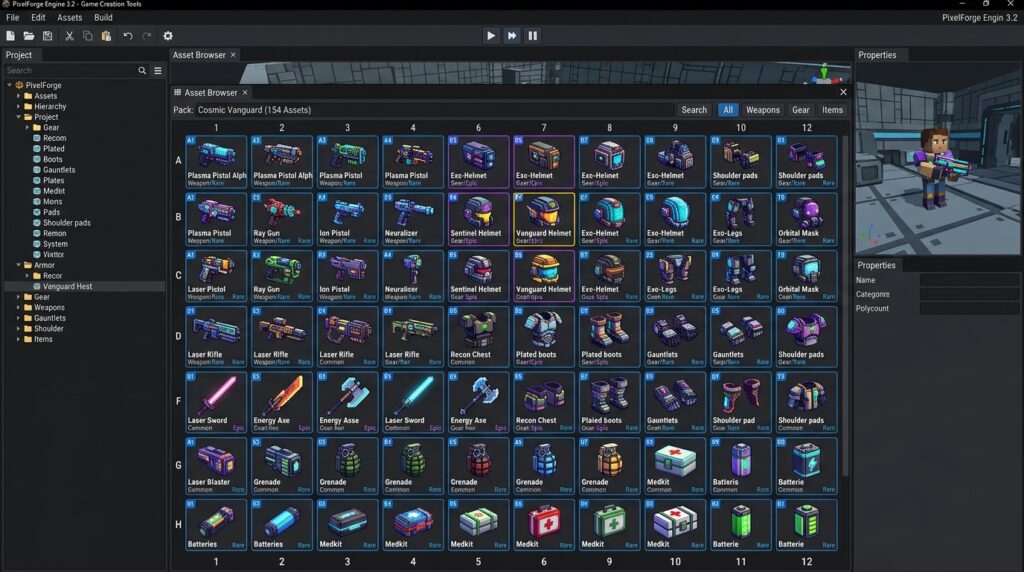Click the Name field in Properties

pyautogui.click(x=969, y=279)
